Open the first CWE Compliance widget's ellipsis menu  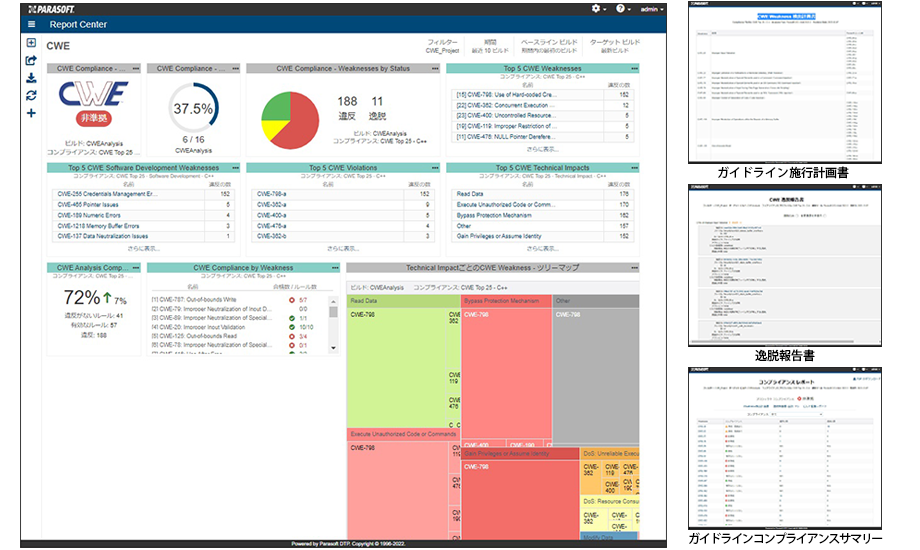[136, 69]
